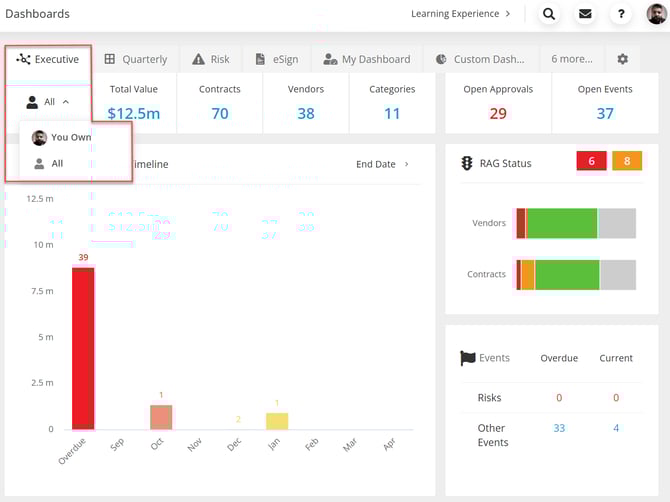Click the search magnifier icon
670x502 pixels.
coord(549,14)
